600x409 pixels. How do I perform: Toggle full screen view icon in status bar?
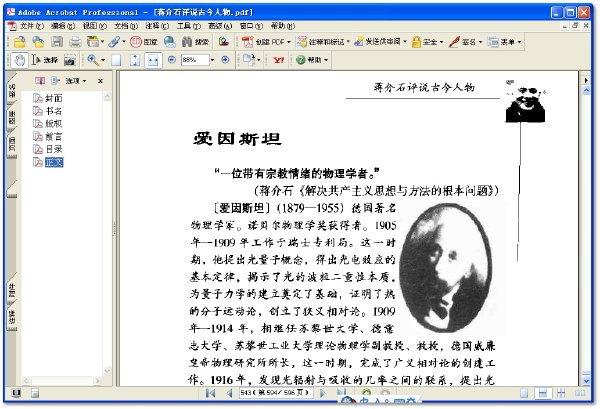coord(16,393)
